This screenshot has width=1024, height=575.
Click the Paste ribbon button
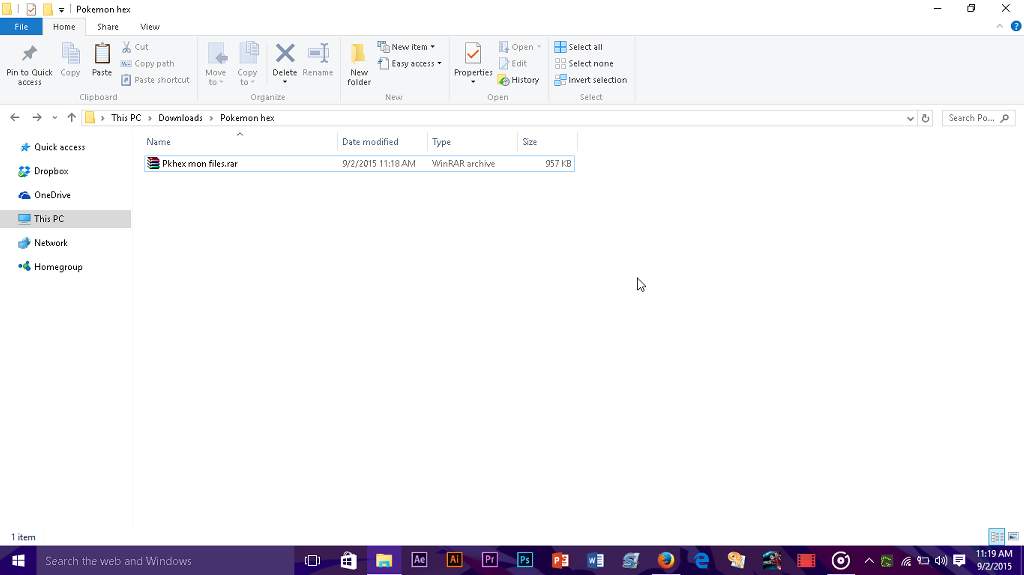[x=102, y=60]
